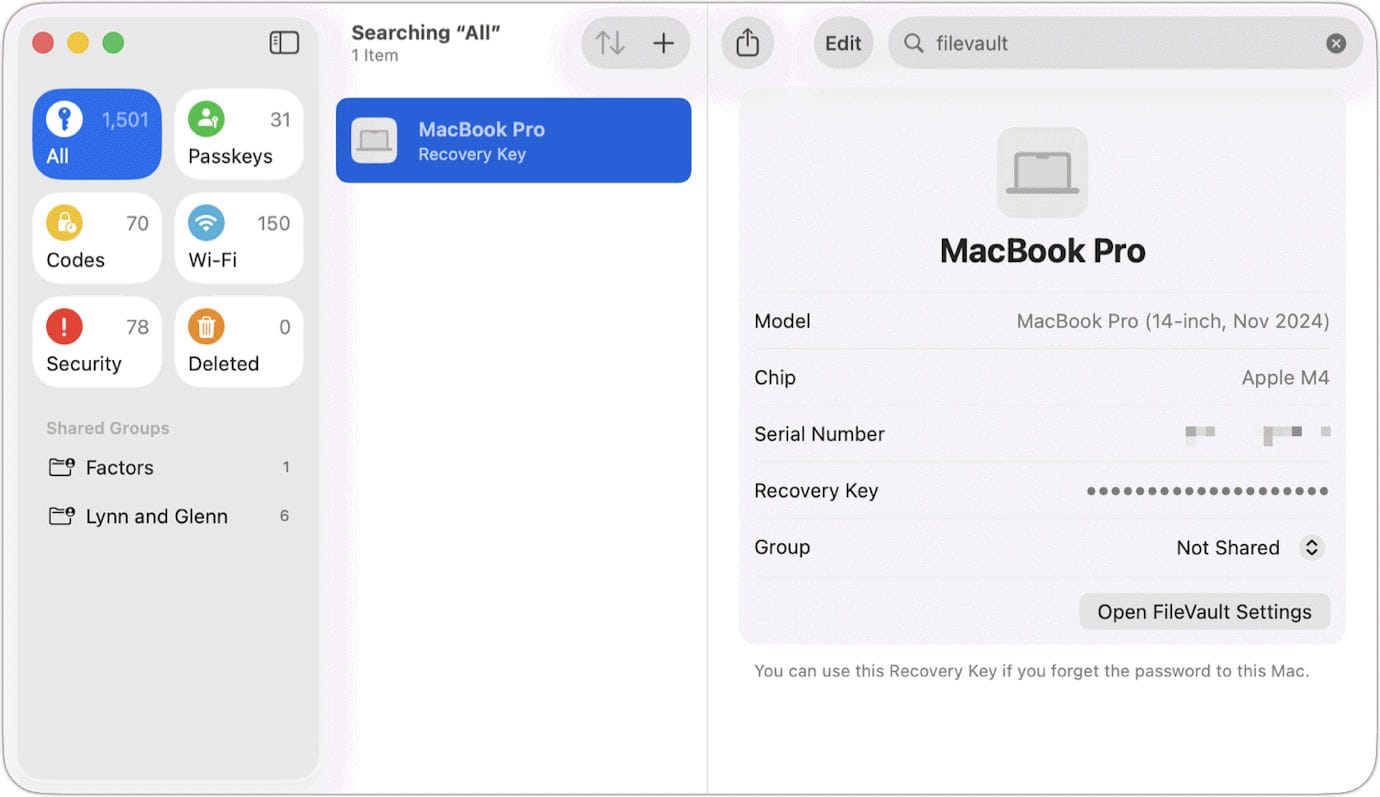Open the Factors shared group
The width and height of the screenshot is (1380, 797).
(120, 468)
